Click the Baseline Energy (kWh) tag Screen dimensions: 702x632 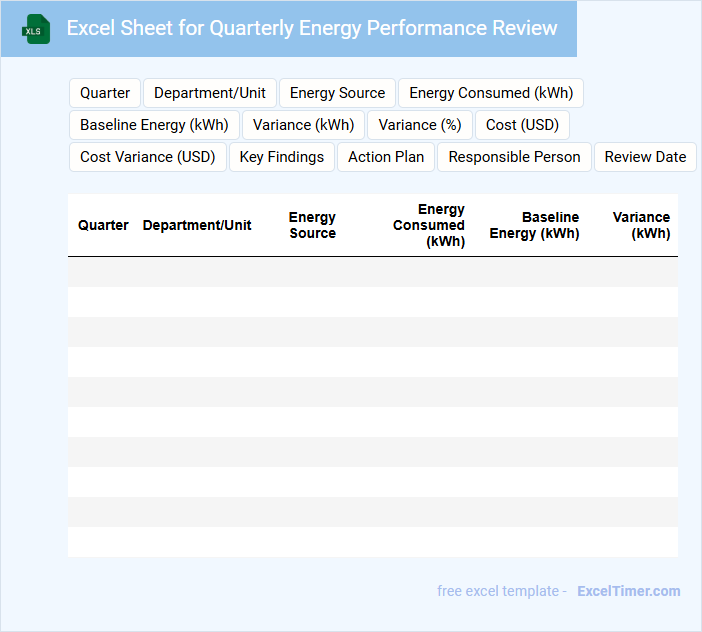pos(154,125)
